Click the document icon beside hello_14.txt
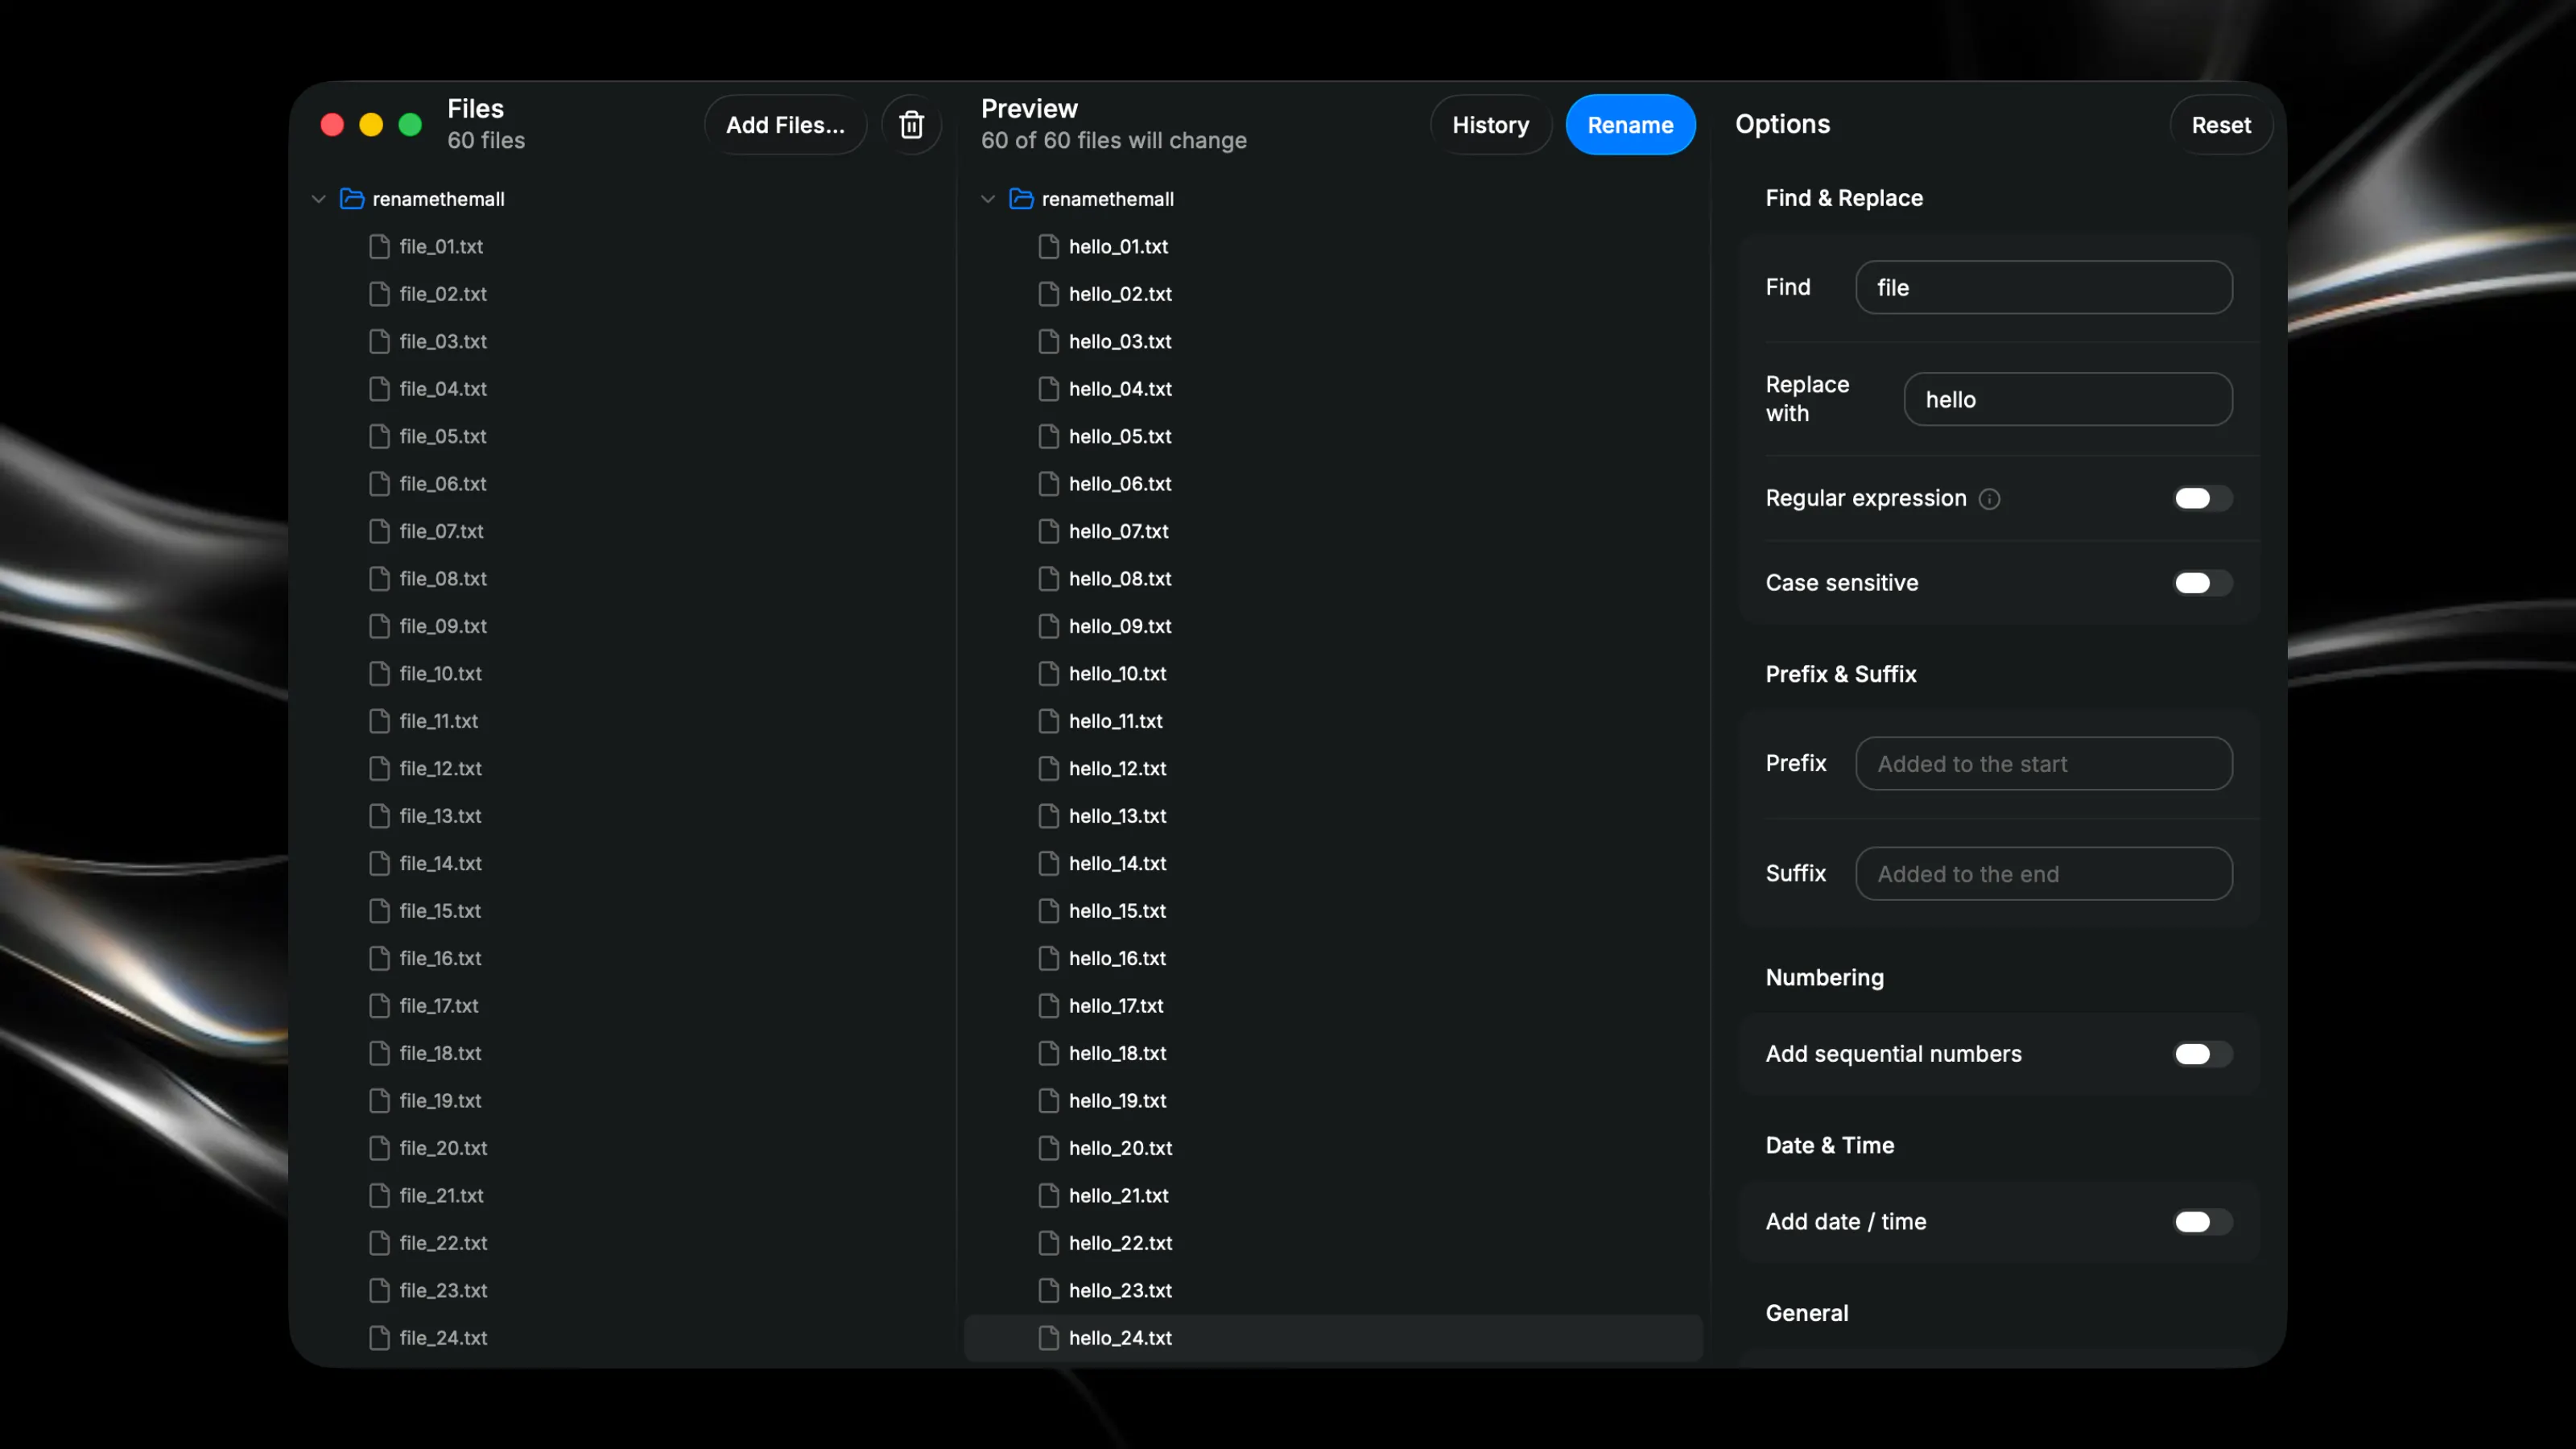Viewport: 2576px width, 1449px height. point(1048,864)
